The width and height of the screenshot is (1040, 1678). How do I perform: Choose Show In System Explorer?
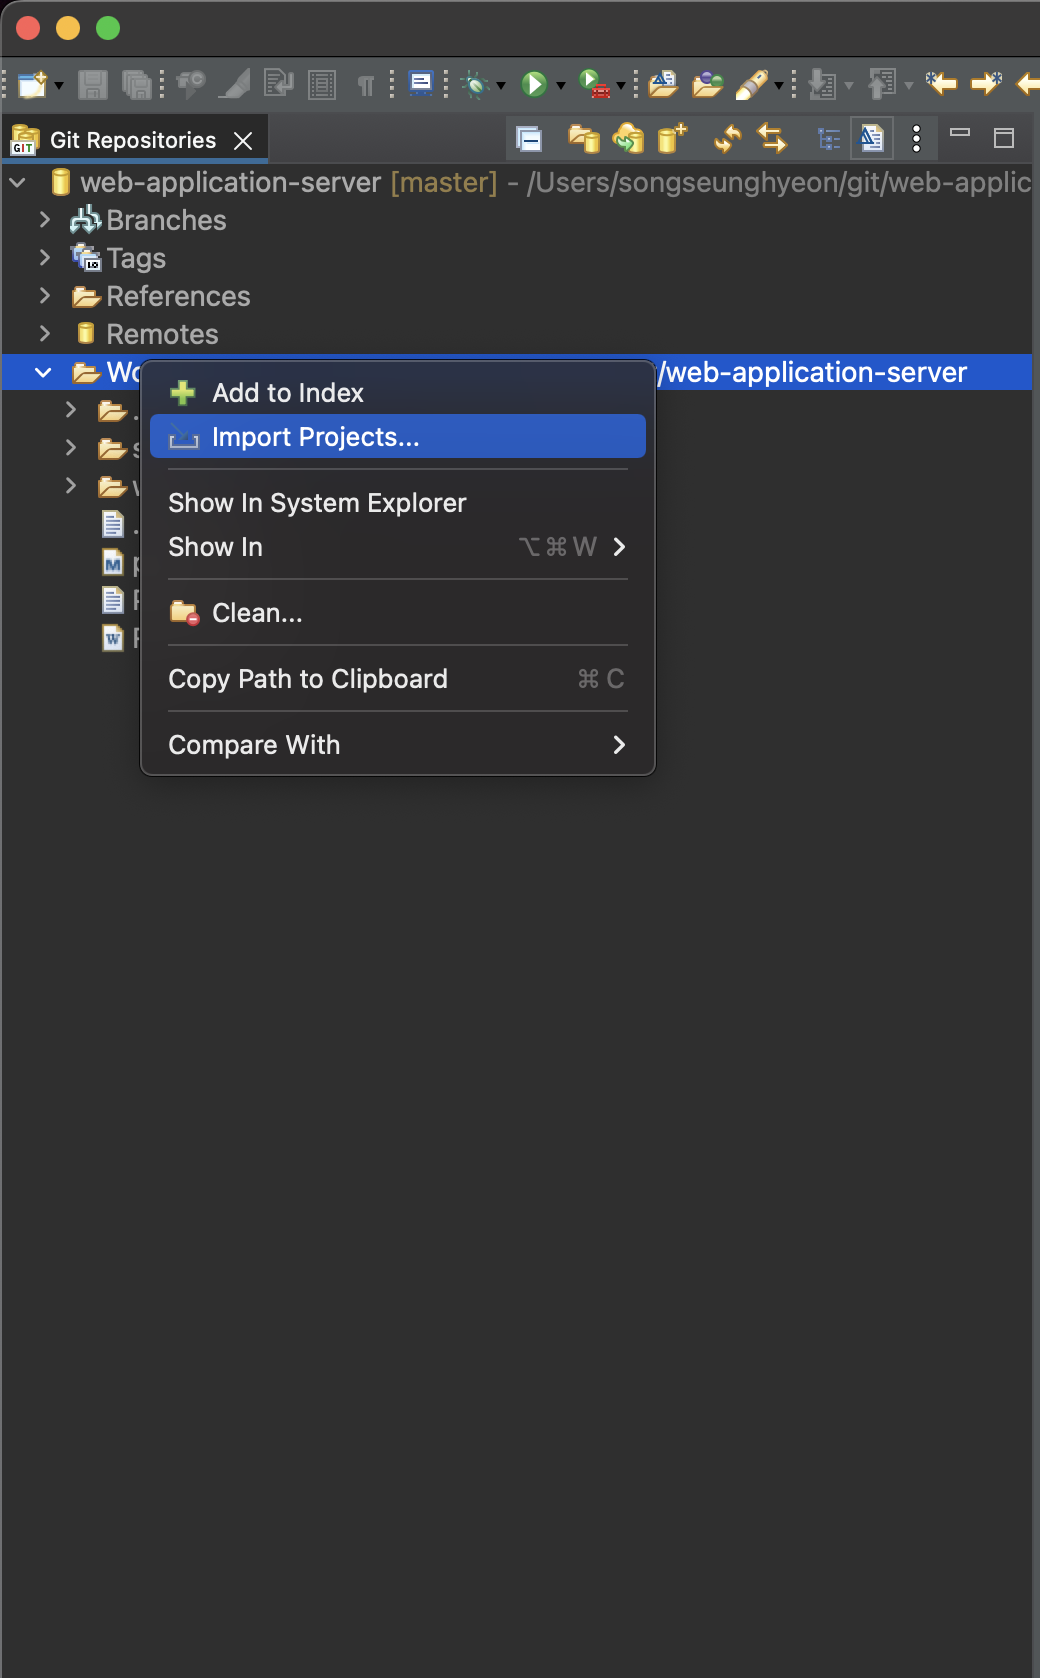click(x=398, y=503)
